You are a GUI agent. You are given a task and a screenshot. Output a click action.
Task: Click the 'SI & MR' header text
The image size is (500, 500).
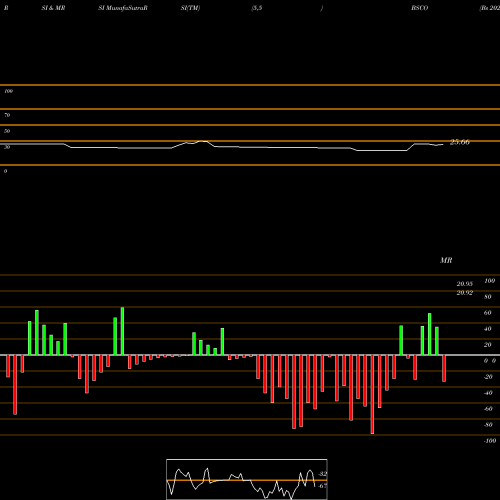tap(53, 8)
